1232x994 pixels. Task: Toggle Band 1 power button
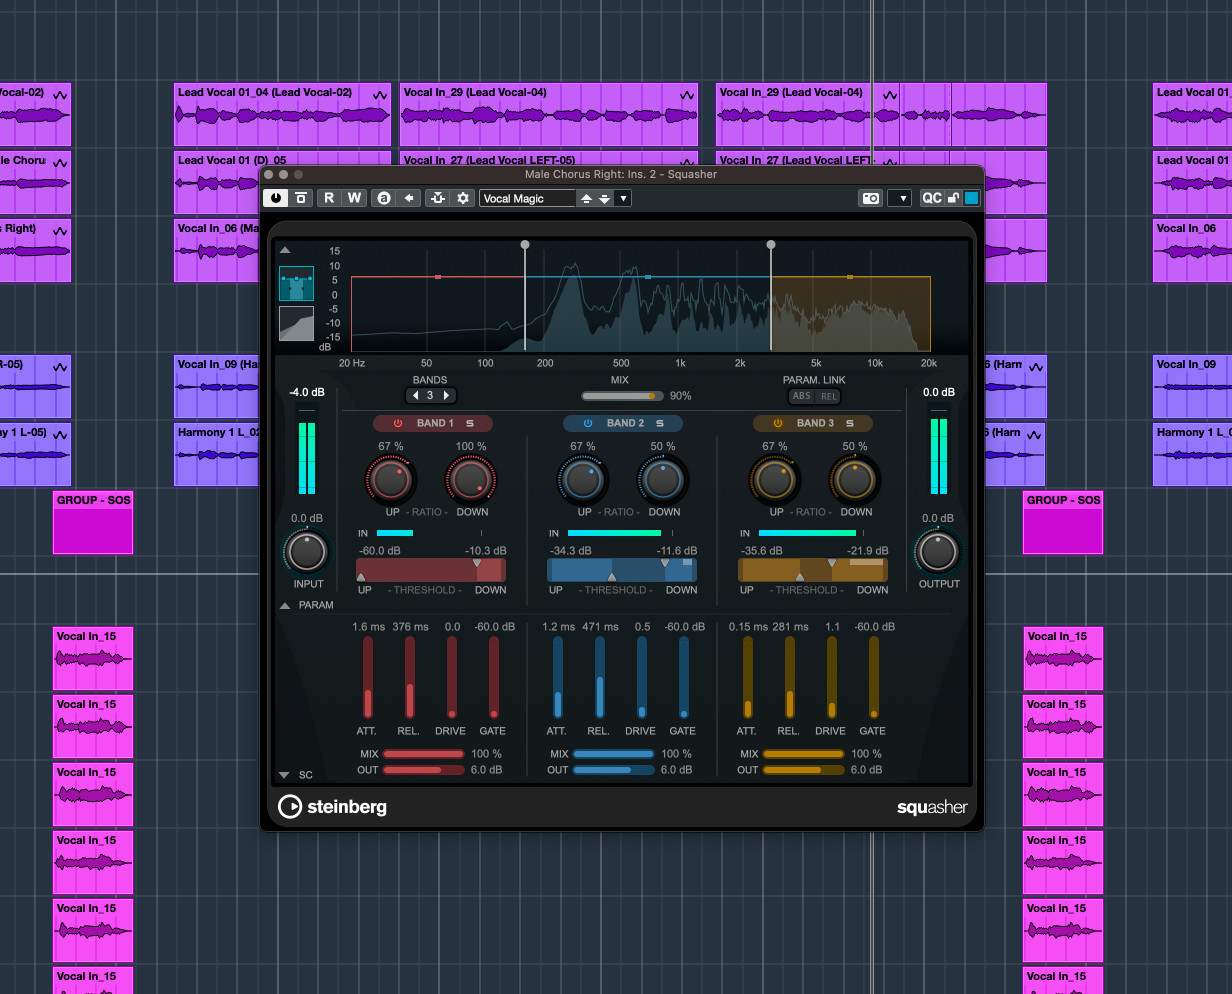point(397,423)
